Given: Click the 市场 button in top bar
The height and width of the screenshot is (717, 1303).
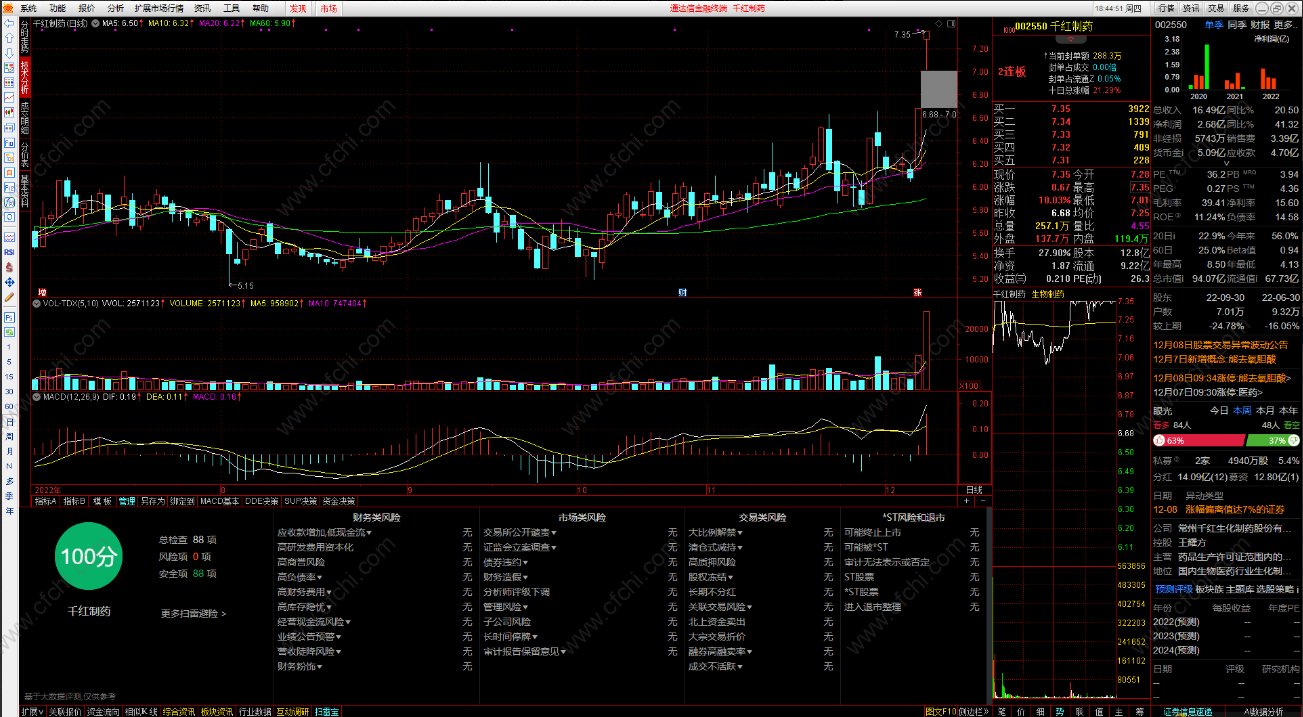Looking at the screenshot, I should [x=328, y=7].
